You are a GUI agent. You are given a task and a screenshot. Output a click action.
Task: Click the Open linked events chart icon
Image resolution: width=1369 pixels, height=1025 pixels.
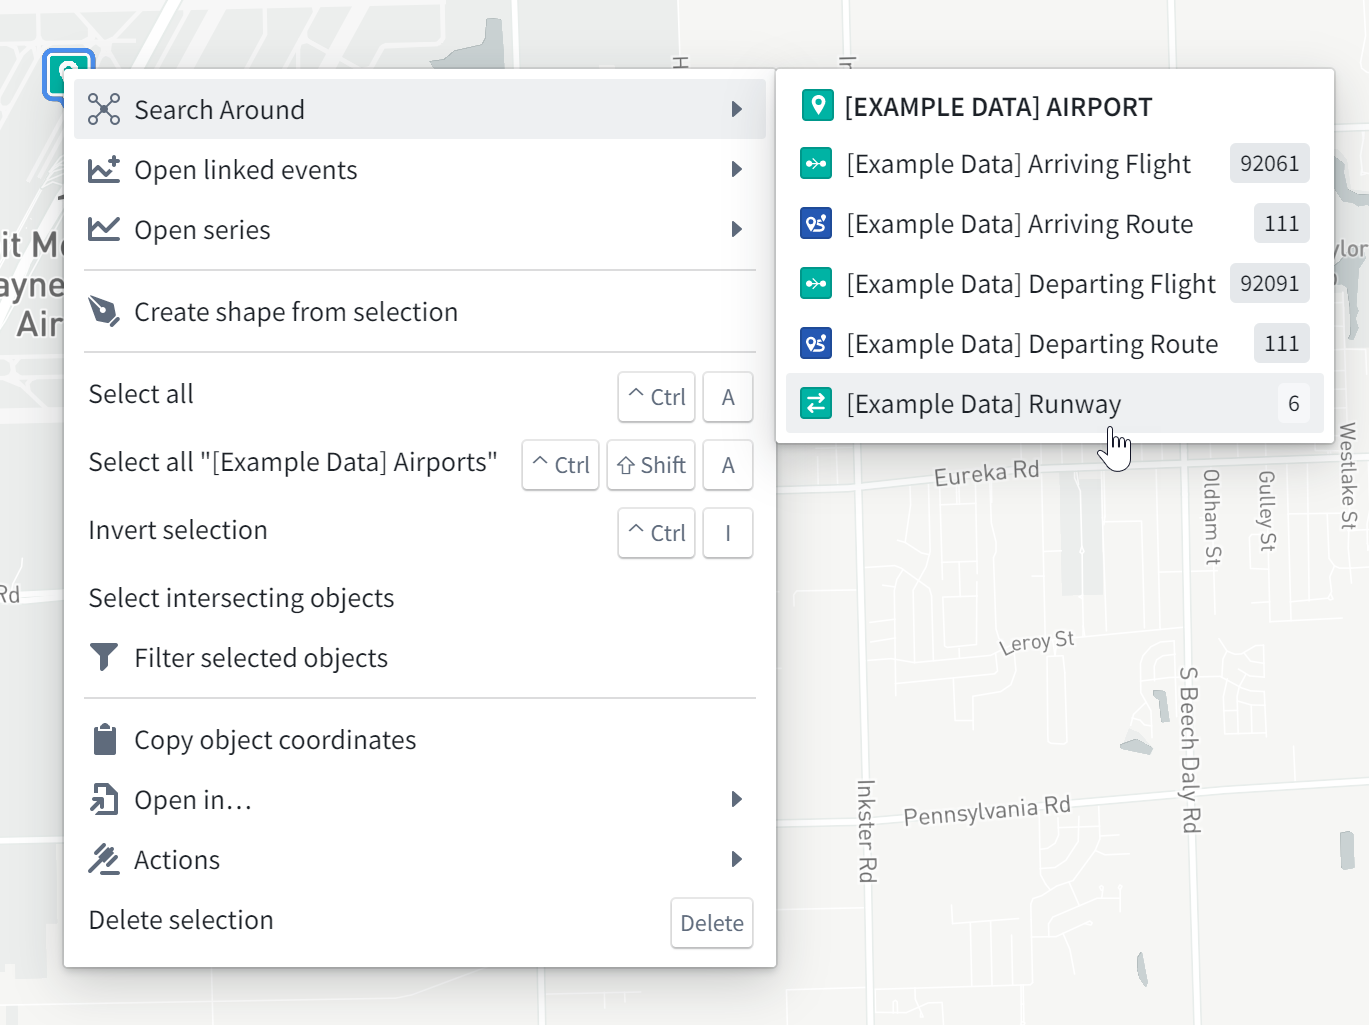click(104, 169)
